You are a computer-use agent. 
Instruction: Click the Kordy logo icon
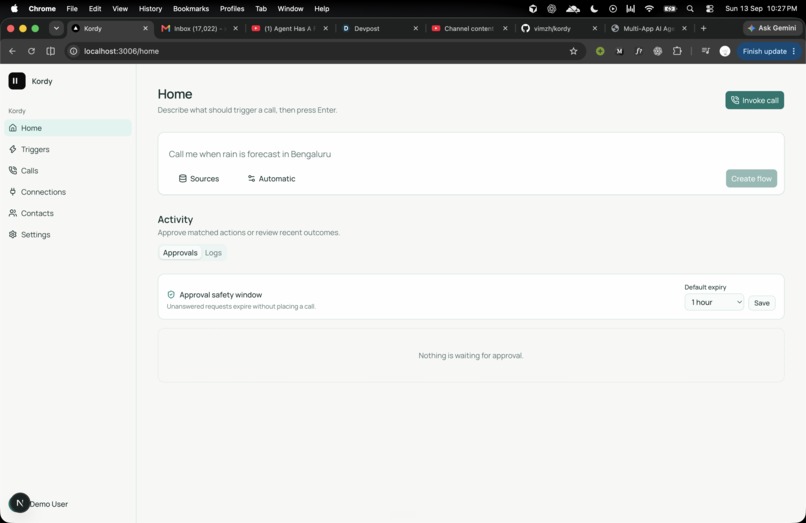tap(16, 81)
